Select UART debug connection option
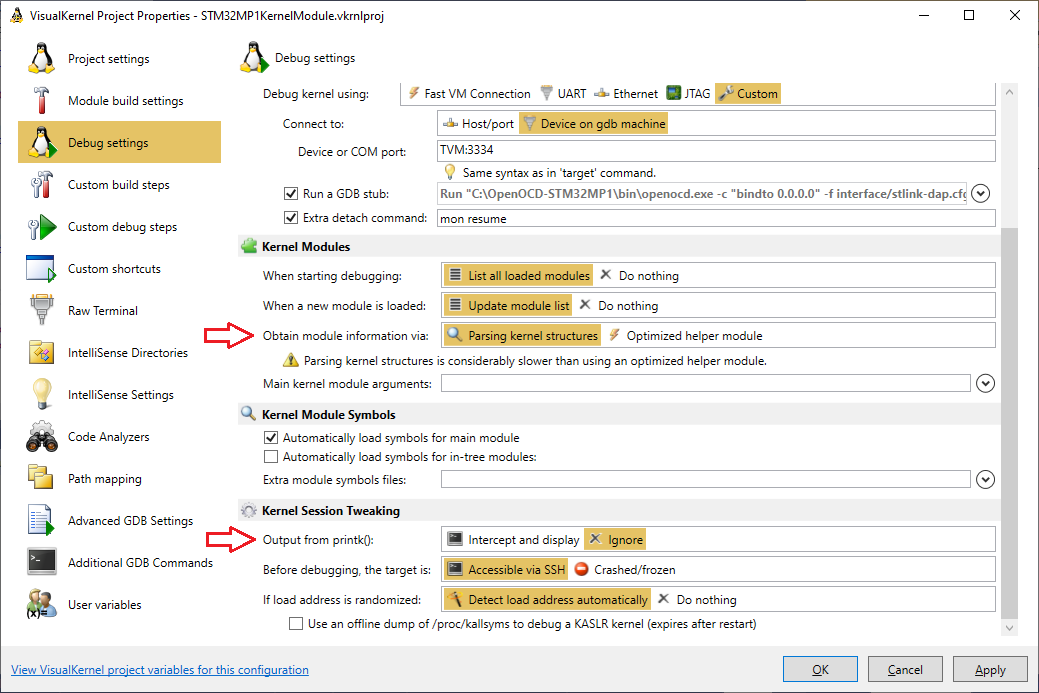Image resolution: width=1039 pixels, height=693 pixels. [564, 93]
